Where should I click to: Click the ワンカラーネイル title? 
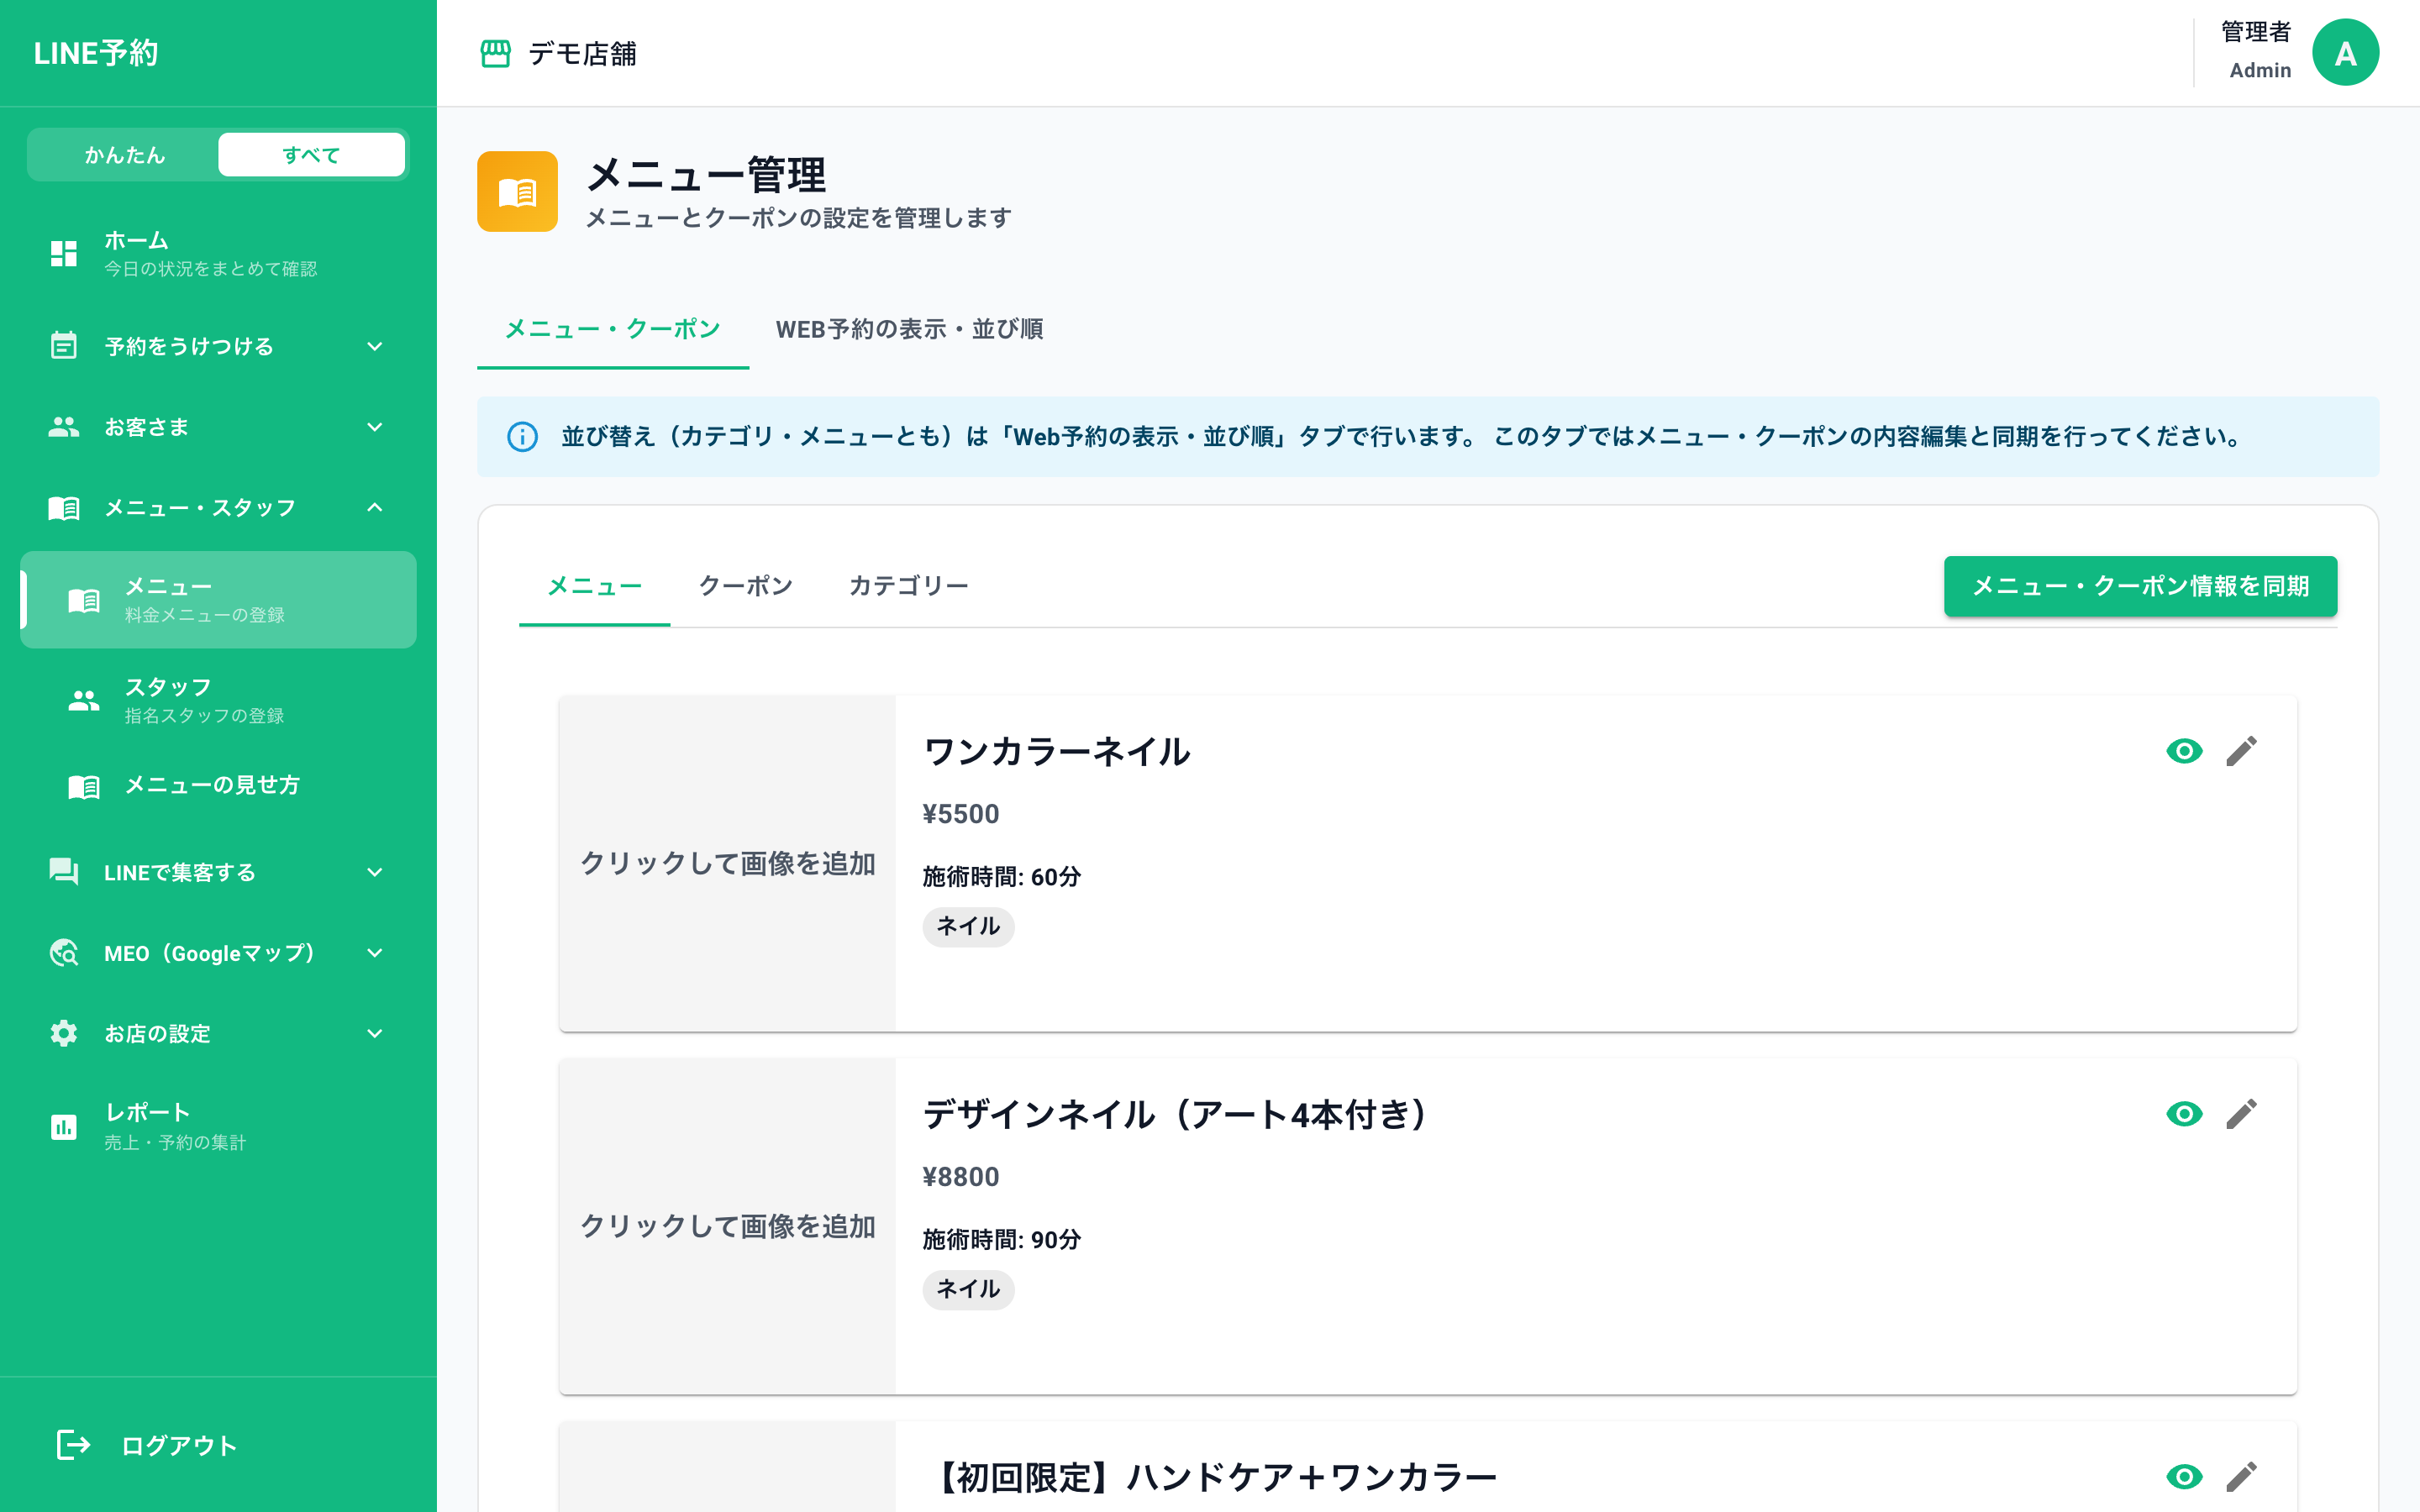coord(1056,752)
